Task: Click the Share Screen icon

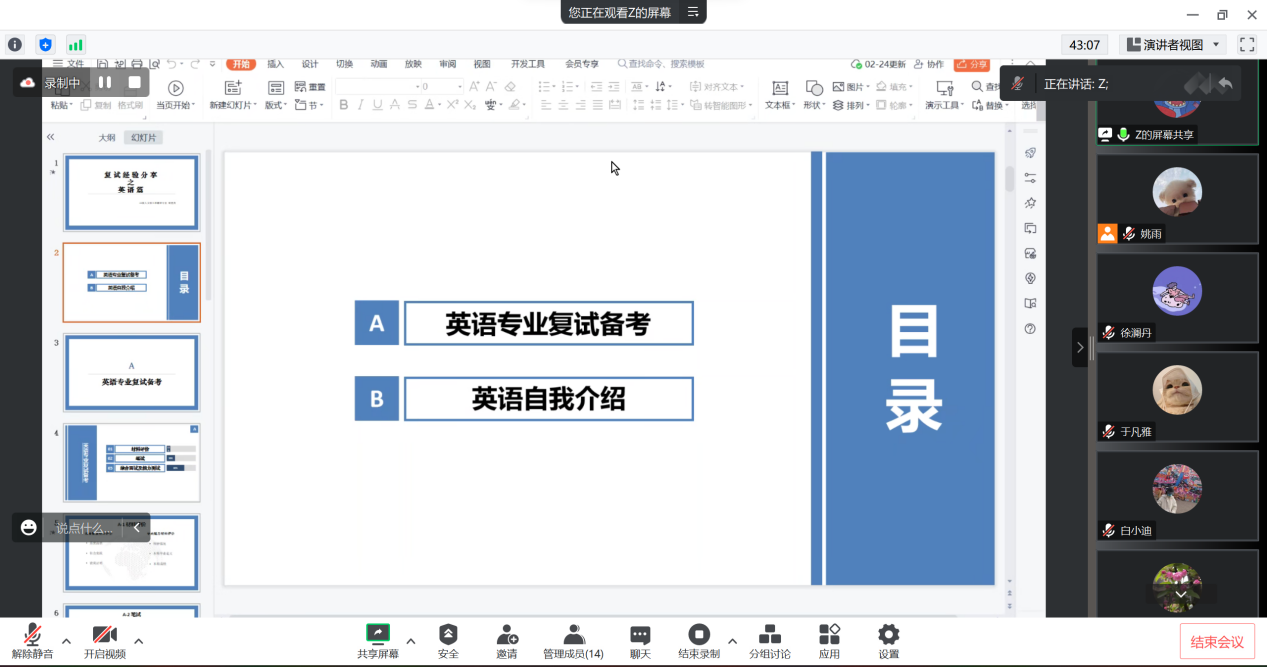Action: (378, 634)
